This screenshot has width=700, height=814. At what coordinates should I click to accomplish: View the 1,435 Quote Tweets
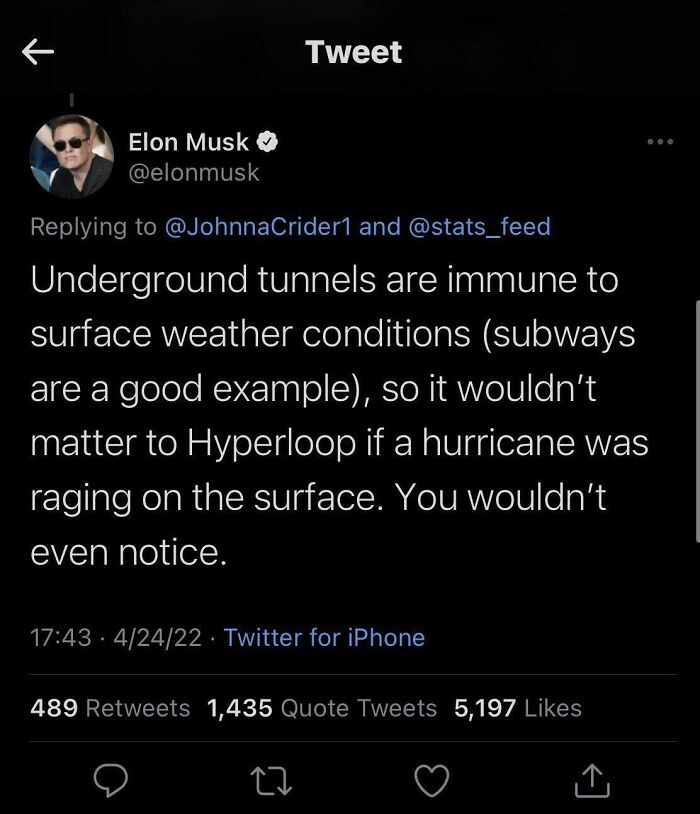pyautogui.click(x=321, y=708)
